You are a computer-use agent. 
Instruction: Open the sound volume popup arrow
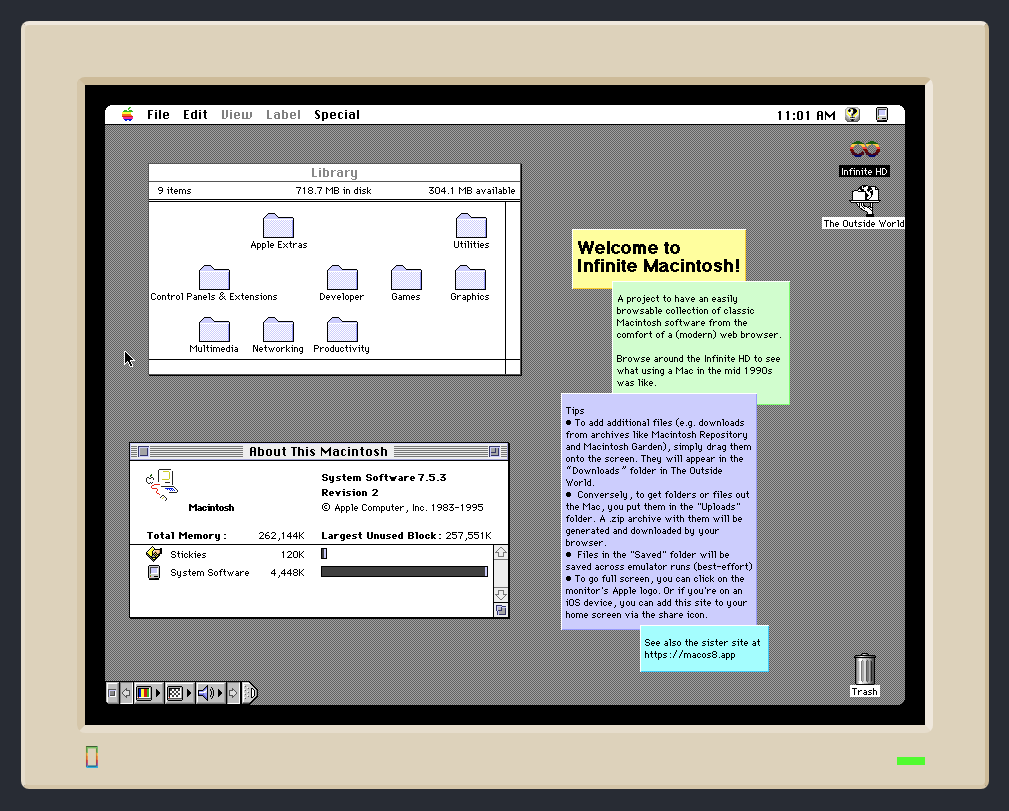tap(219, 692)
